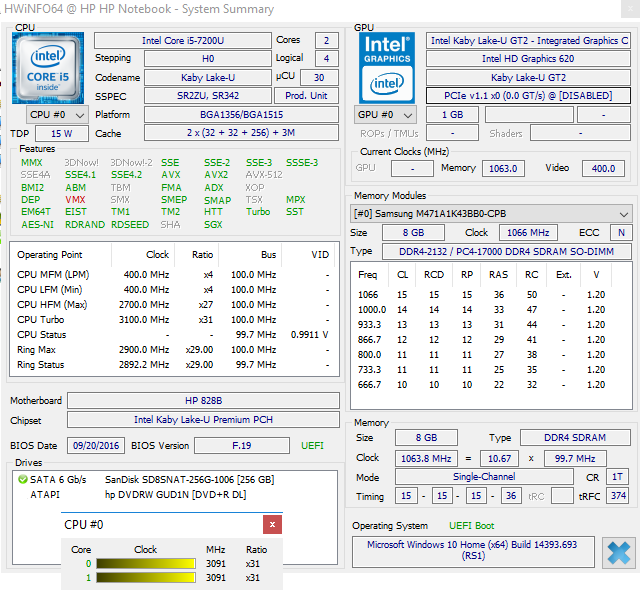Click the AES-NI feature label
640x591 pixels.
pos(38,225)
